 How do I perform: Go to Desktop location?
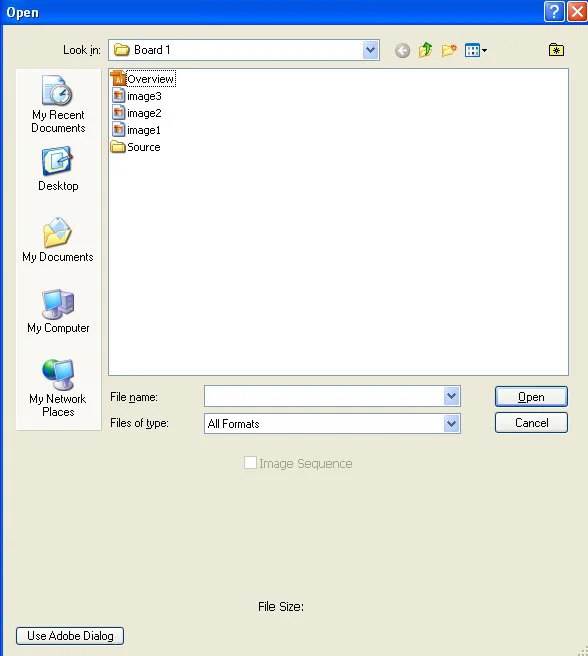[58, 169]
